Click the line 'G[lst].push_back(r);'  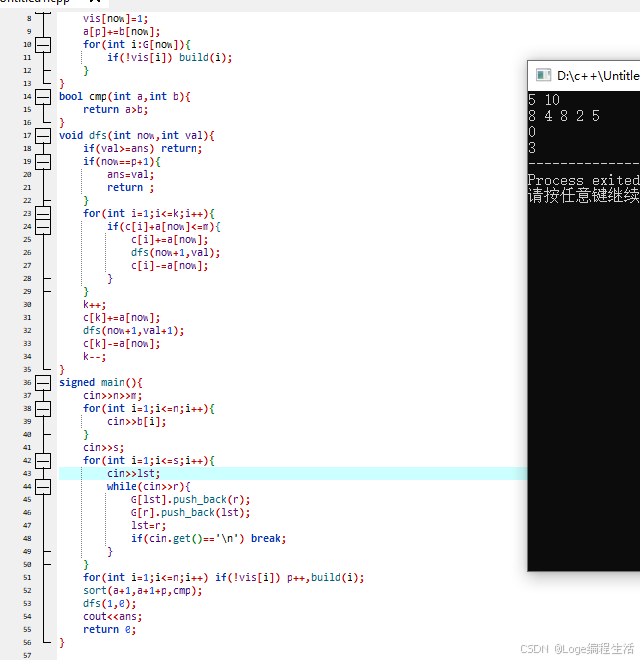tap(190, 500)
